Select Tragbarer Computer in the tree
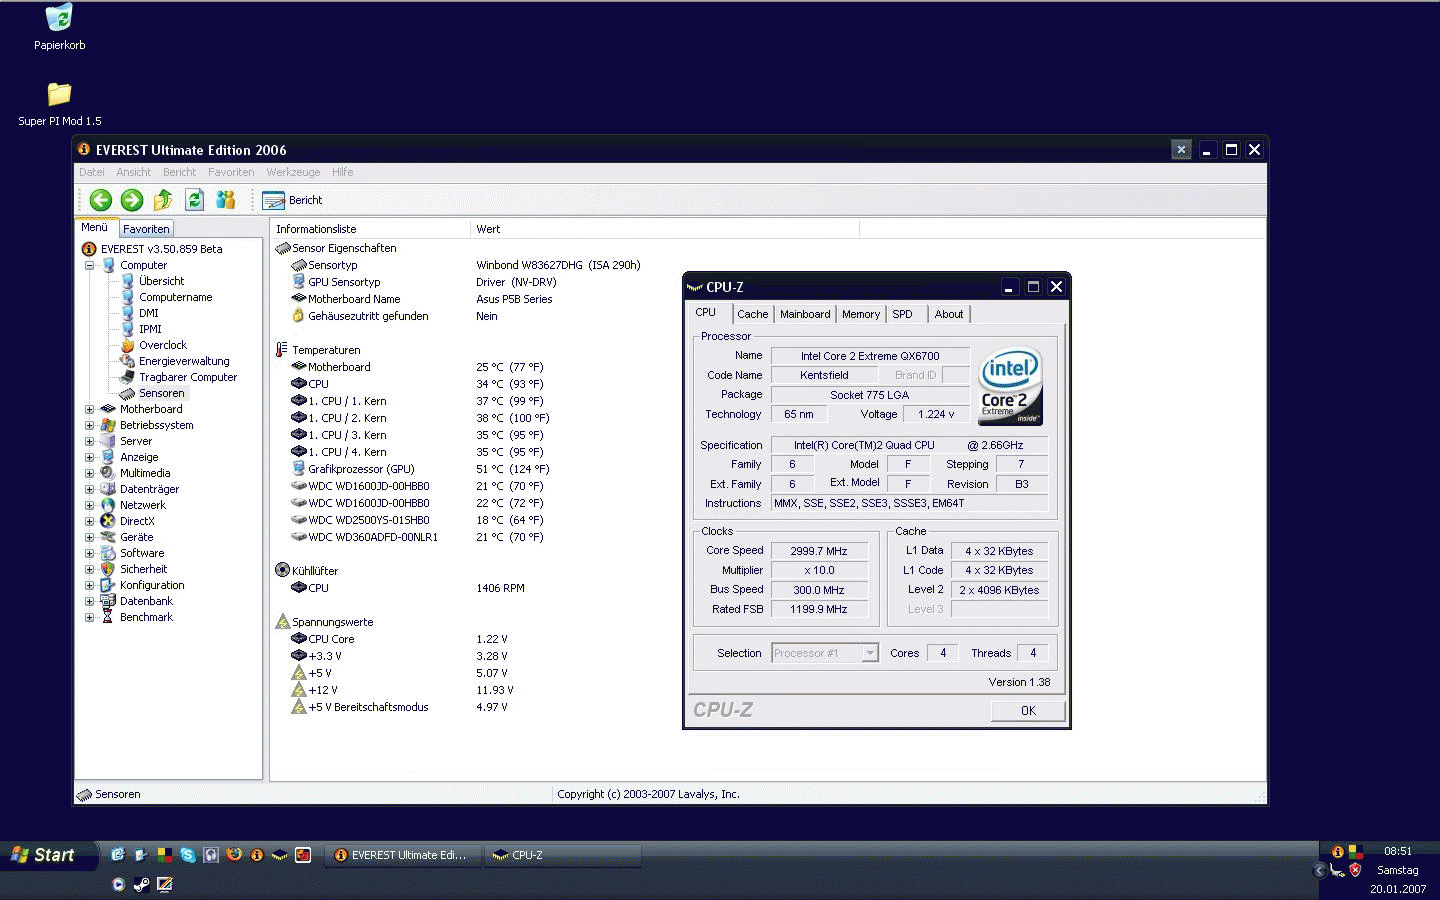Image resolution: width=1440 pixels, height=900 pixels. pyautogui.click(x=188, y=377)
